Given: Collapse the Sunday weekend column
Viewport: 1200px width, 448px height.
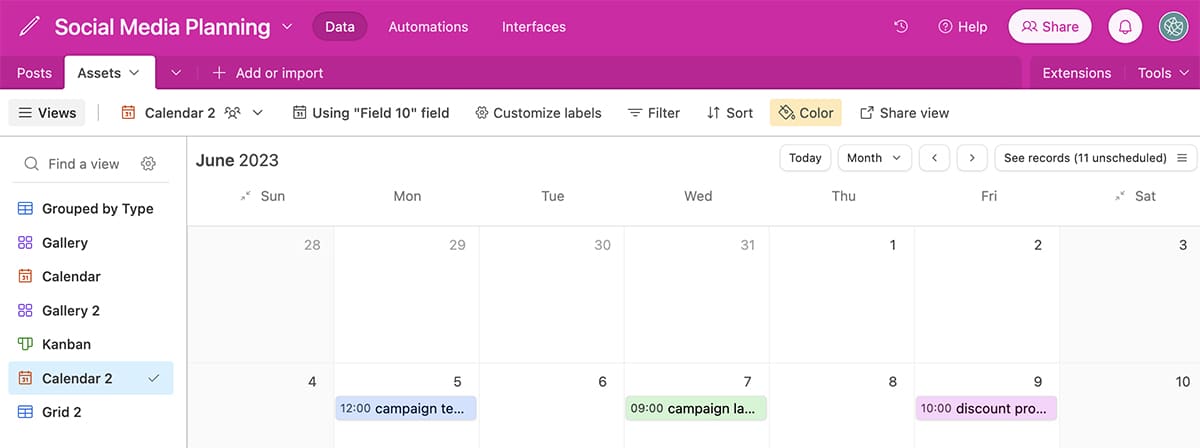Looking at the screenshot, I should click(246, 196).
